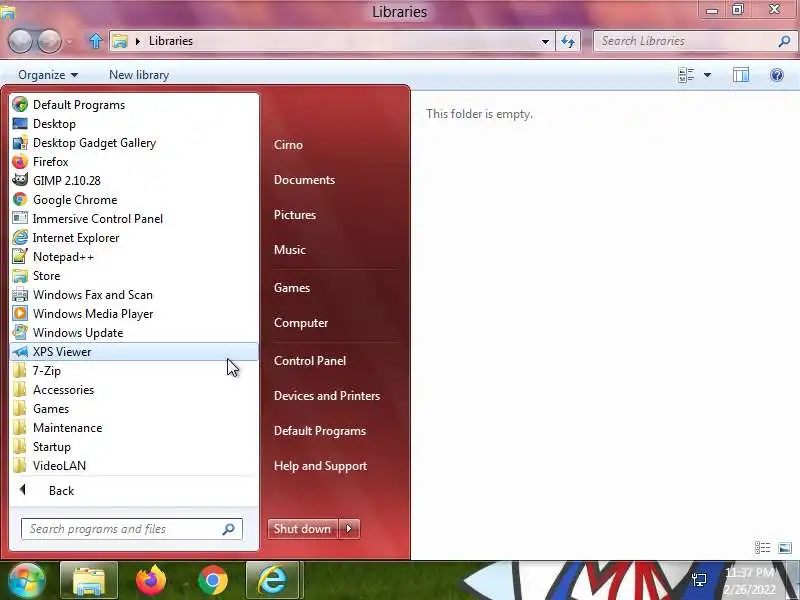Screen dimensions: 800x600
Task: Open the Store entry
Action: point(134,276)
